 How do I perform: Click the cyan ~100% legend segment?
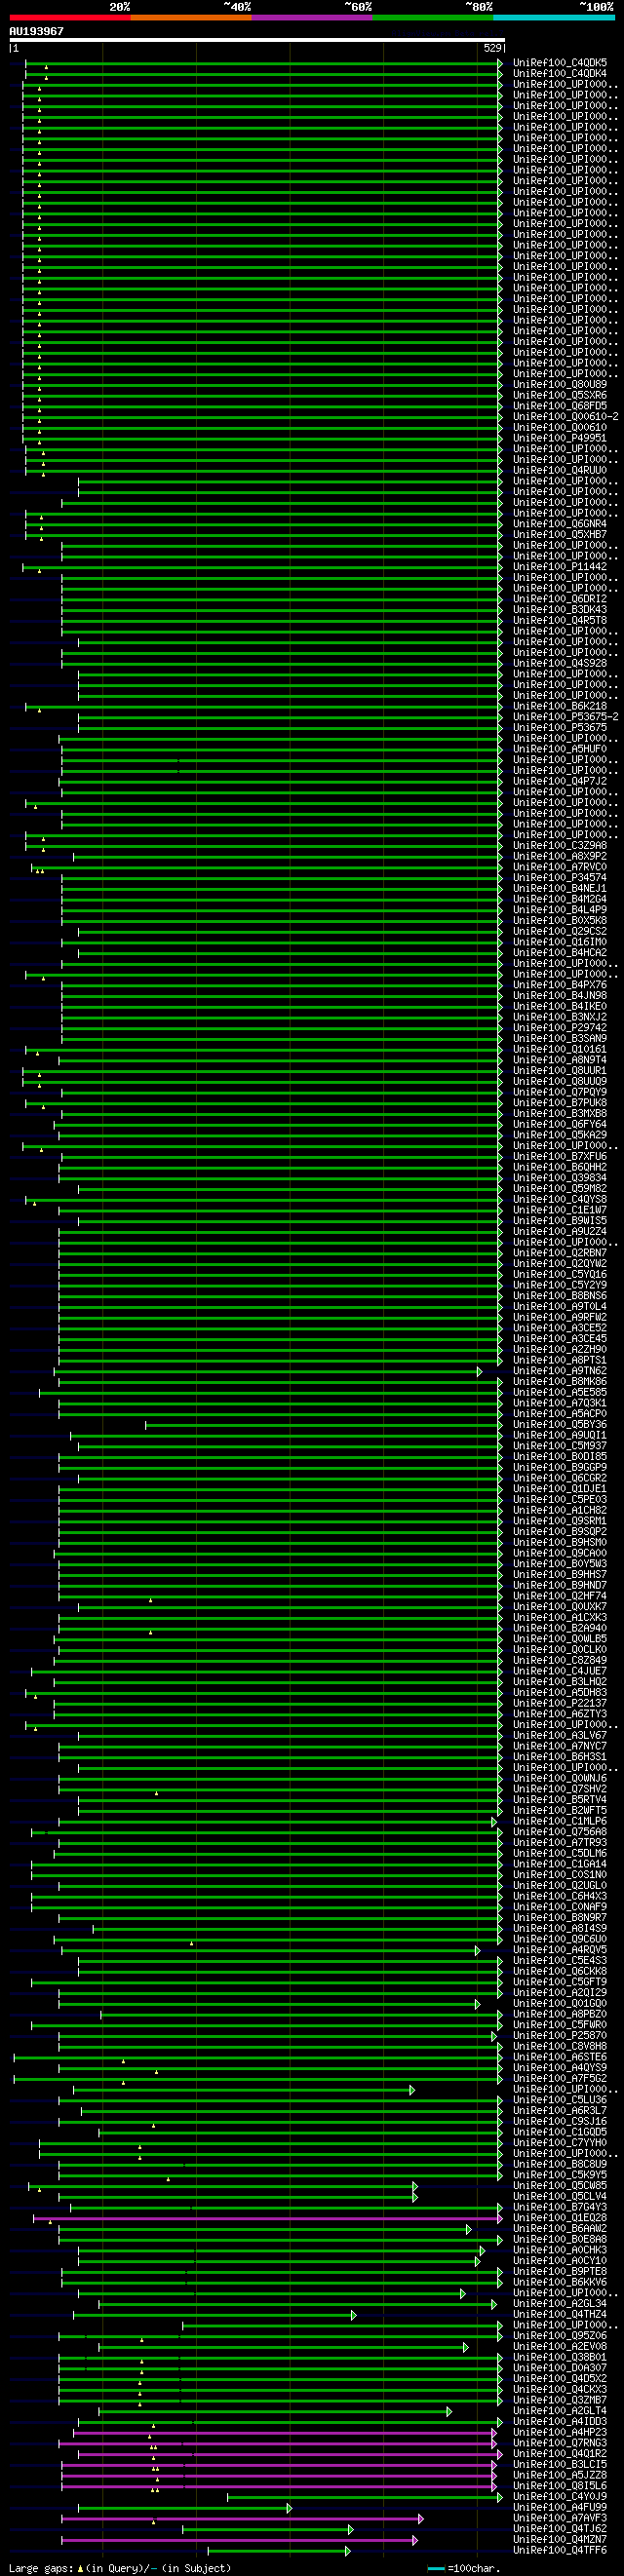coord(554,17)
